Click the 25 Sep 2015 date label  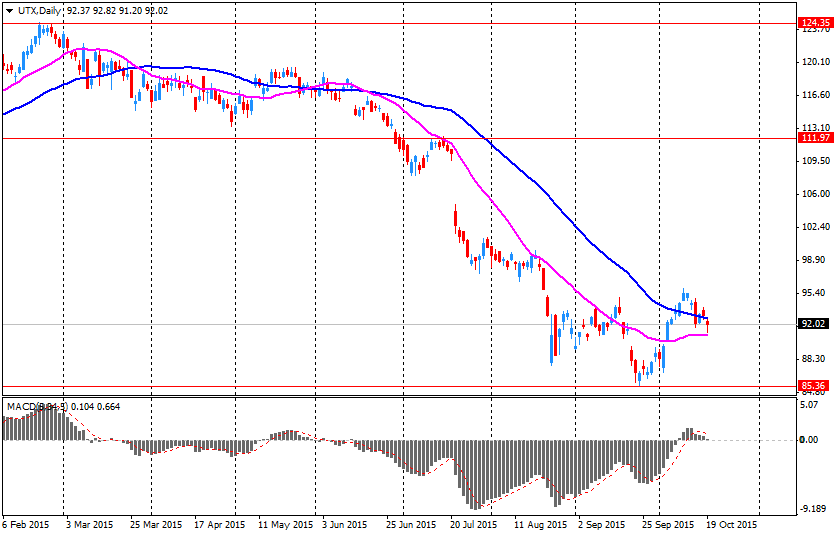click(x=668, y=524)
